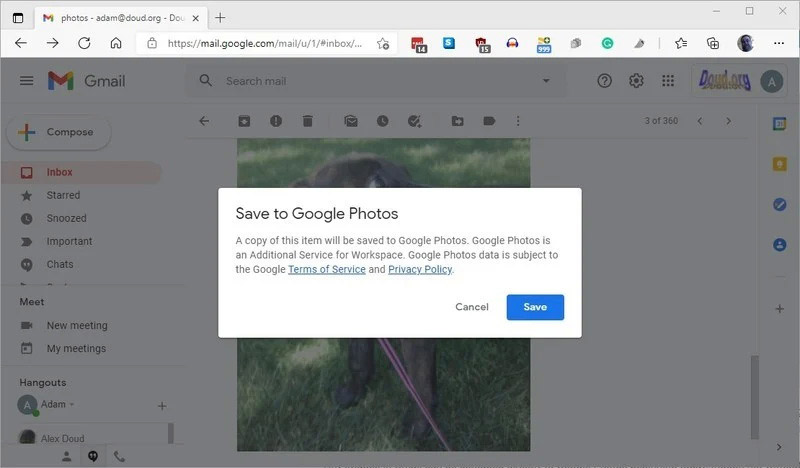Screen dimensions: 800x468
Task: Open My meetings
Action: 76,349
